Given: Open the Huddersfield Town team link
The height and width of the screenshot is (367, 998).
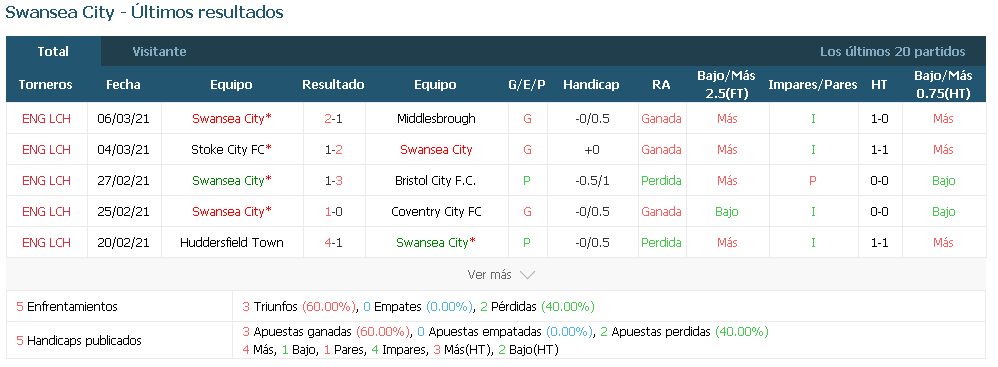Looking at the screenshot, I should (232, 242).
